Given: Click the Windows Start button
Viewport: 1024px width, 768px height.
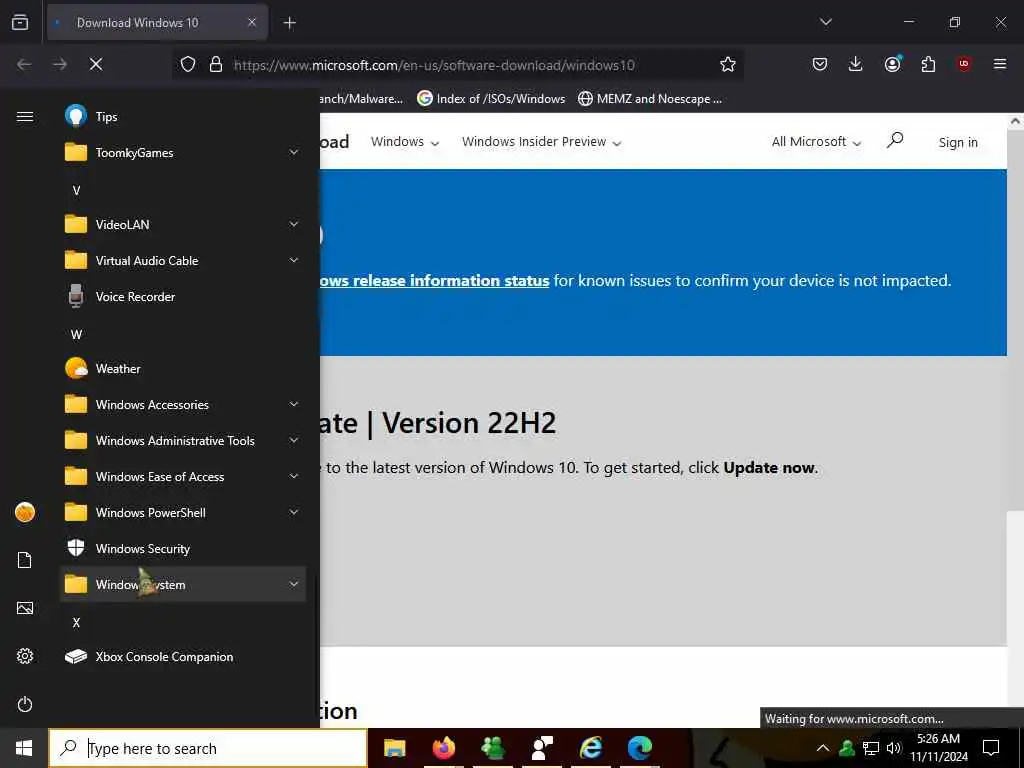Looking at the screenshot, I should (24, 748).
